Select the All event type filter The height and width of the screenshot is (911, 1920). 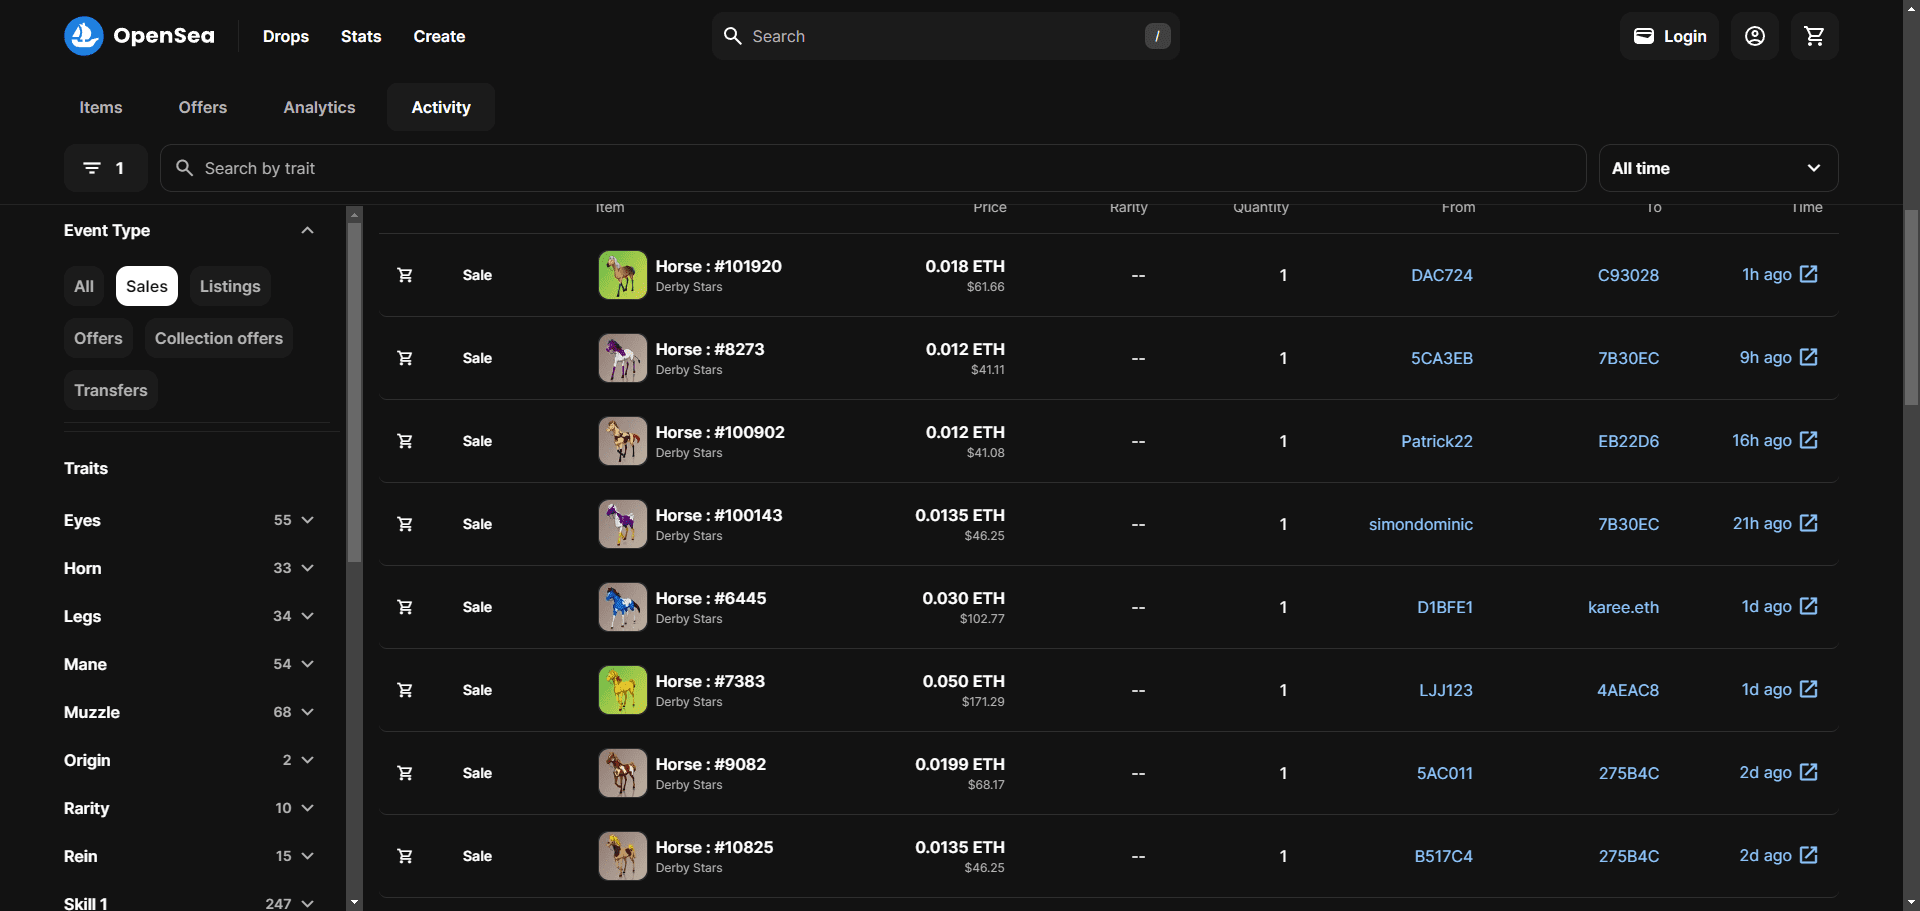[84, 286]
